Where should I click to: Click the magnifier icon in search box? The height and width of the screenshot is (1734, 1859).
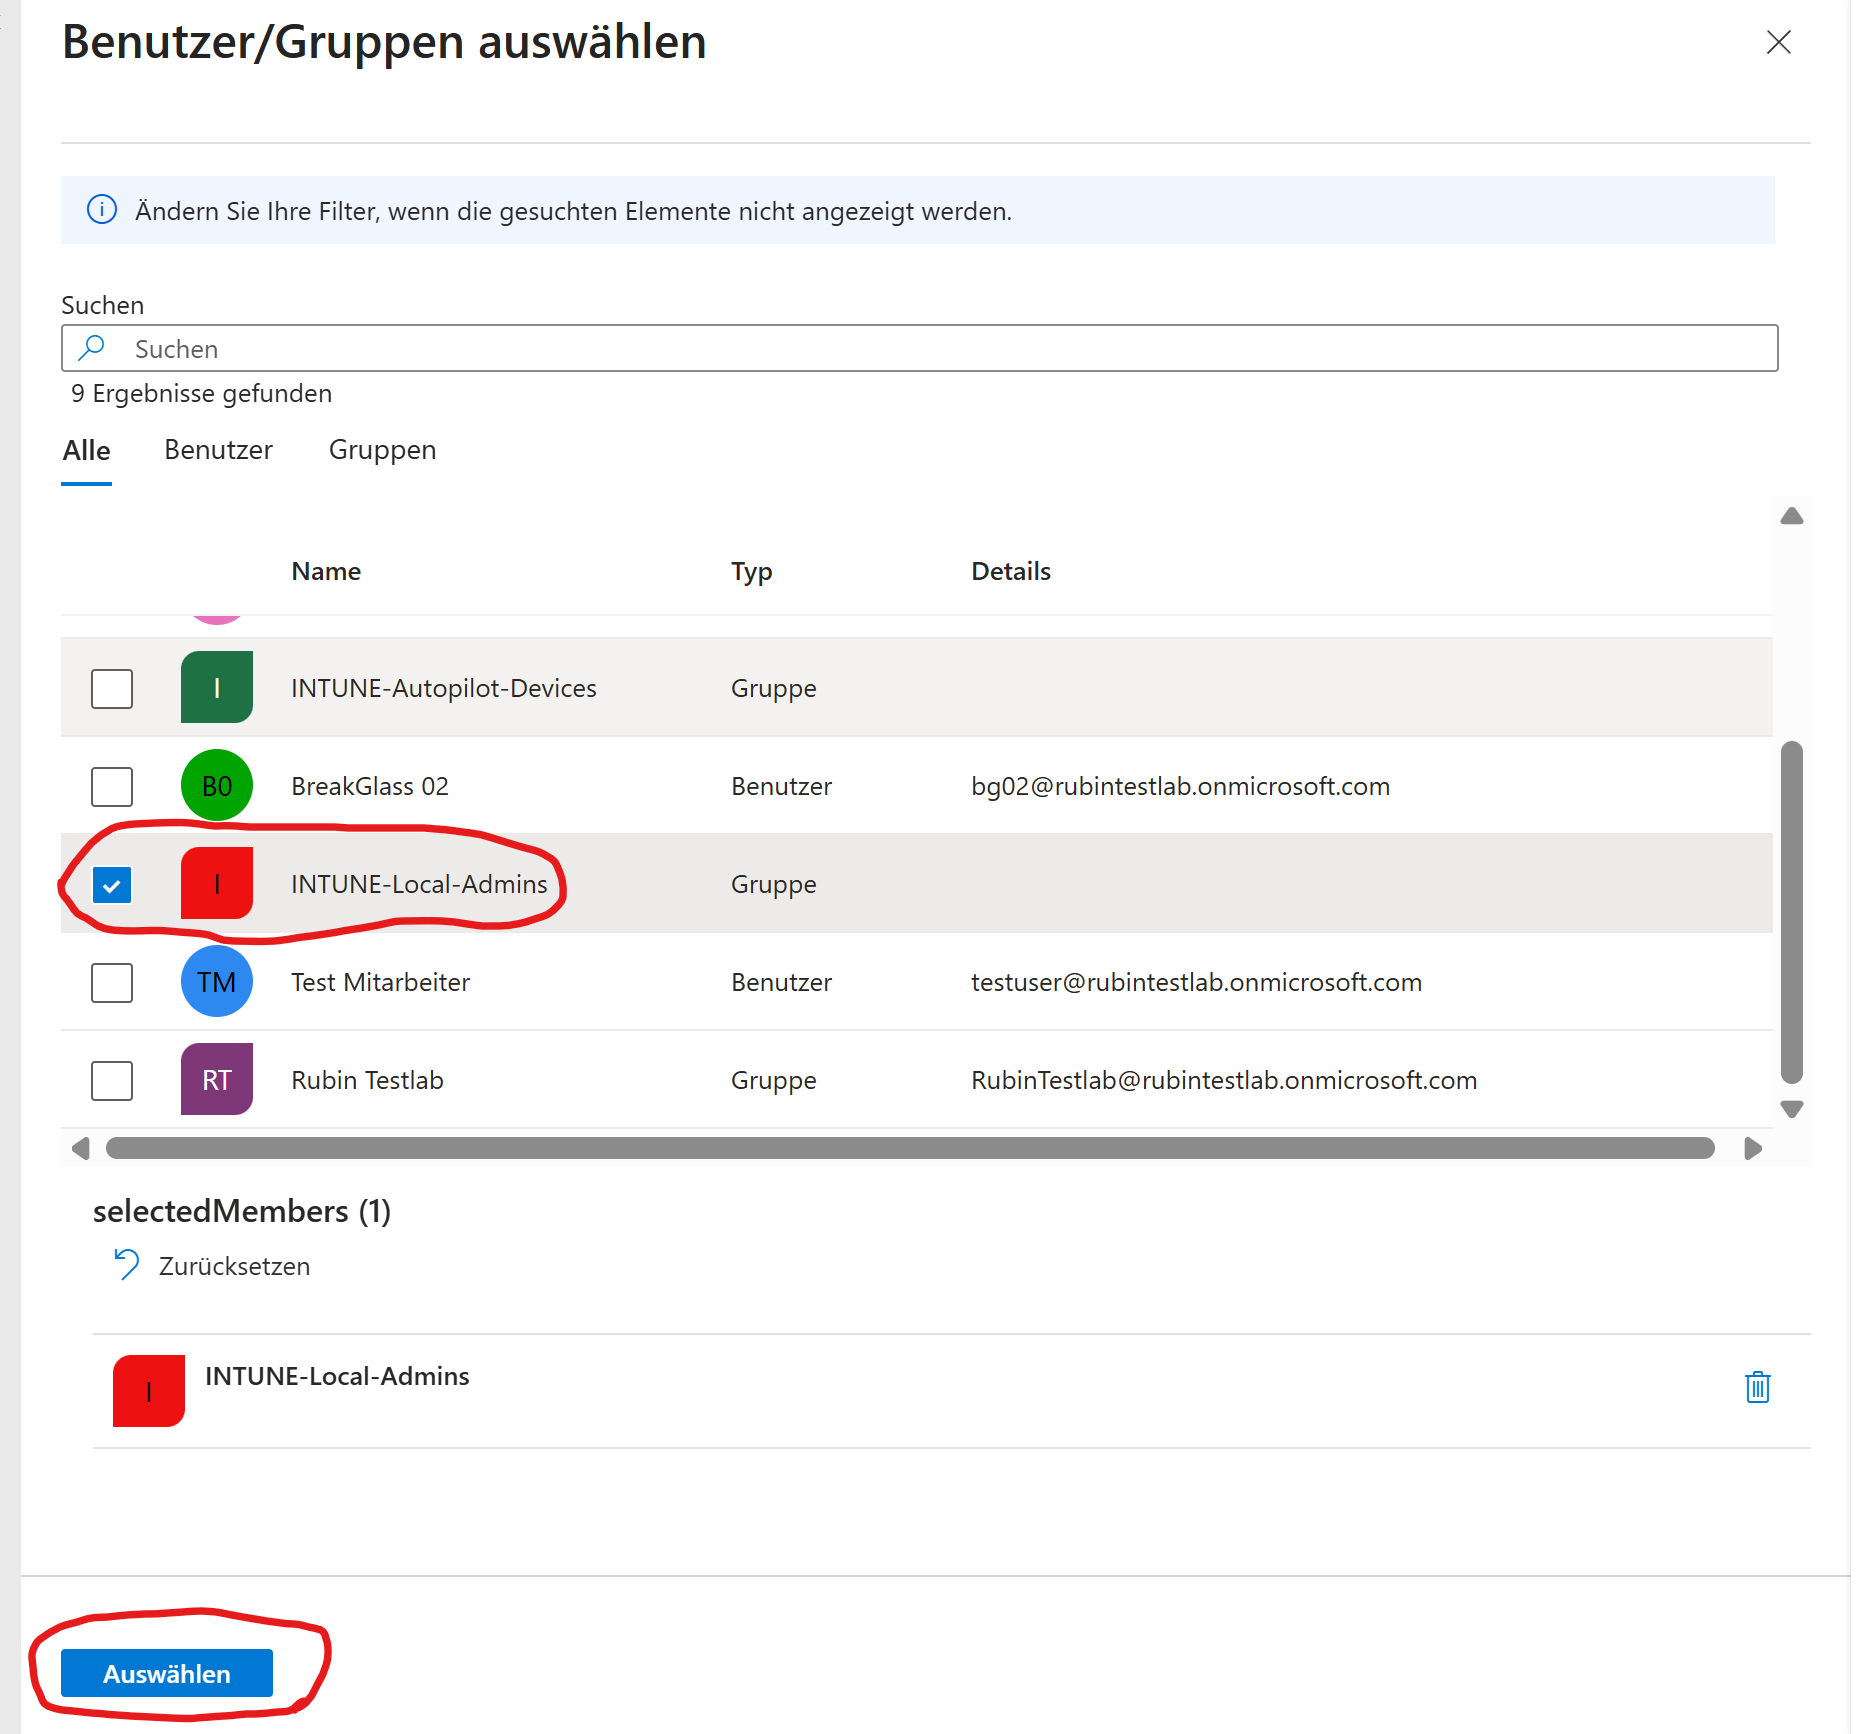(x=92, y=348)
